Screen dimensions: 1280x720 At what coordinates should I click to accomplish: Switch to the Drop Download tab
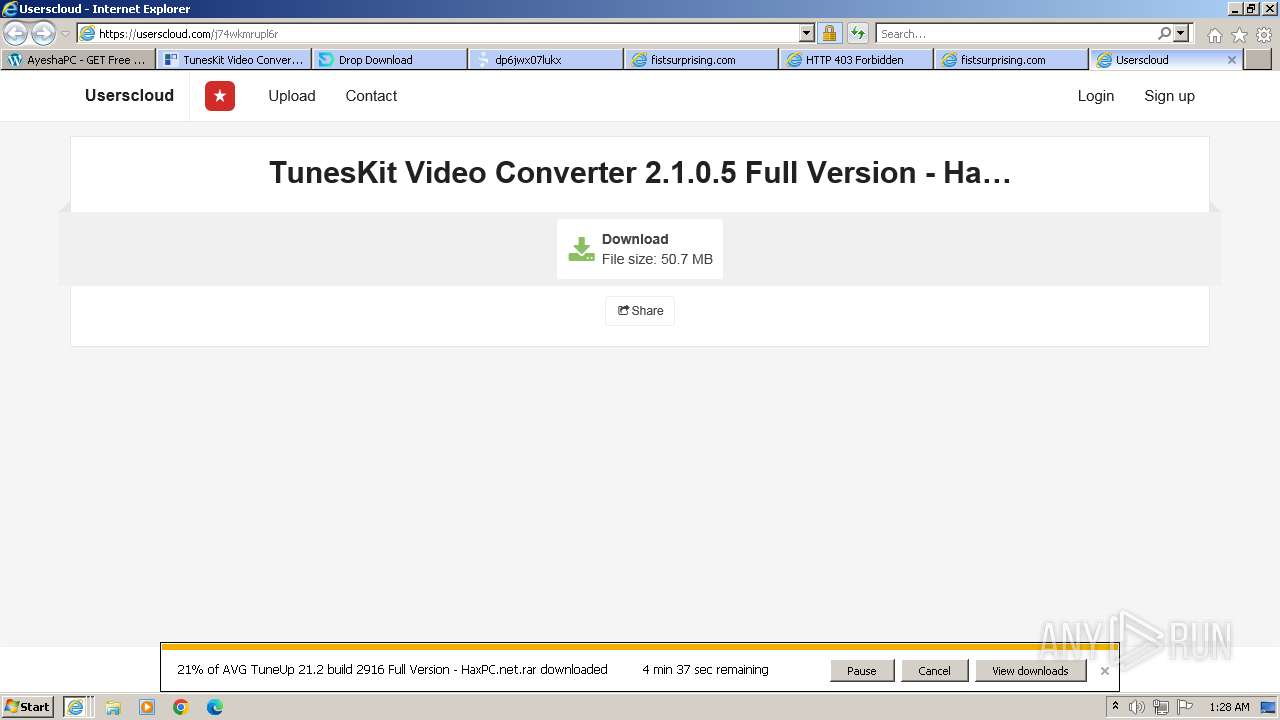(390, 60)
